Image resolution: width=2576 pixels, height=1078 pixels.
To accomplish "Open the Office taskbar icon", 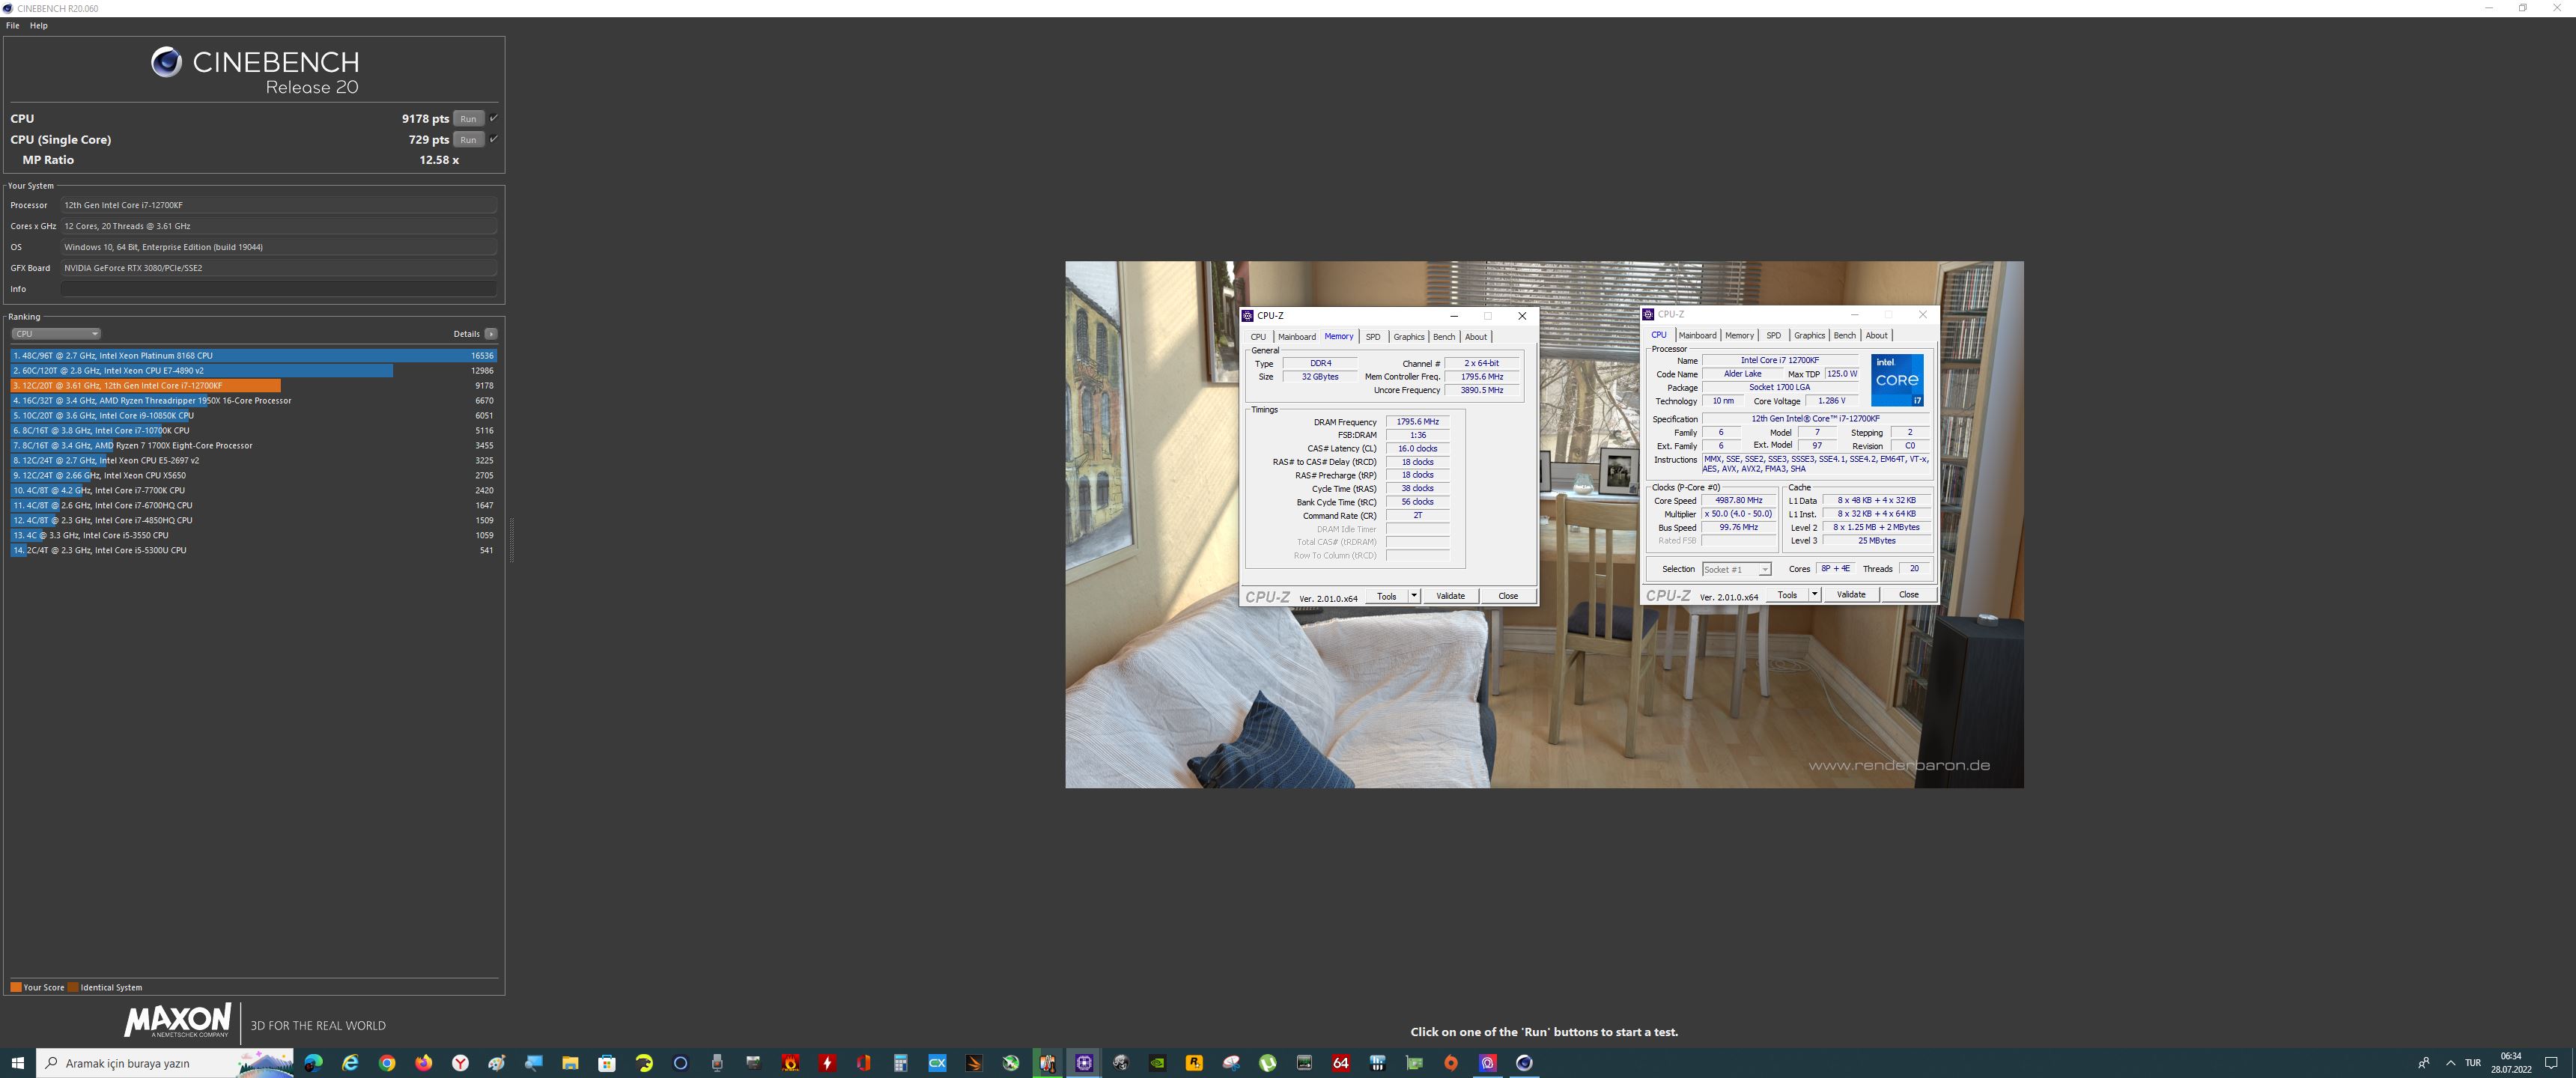I will 864,1063.
